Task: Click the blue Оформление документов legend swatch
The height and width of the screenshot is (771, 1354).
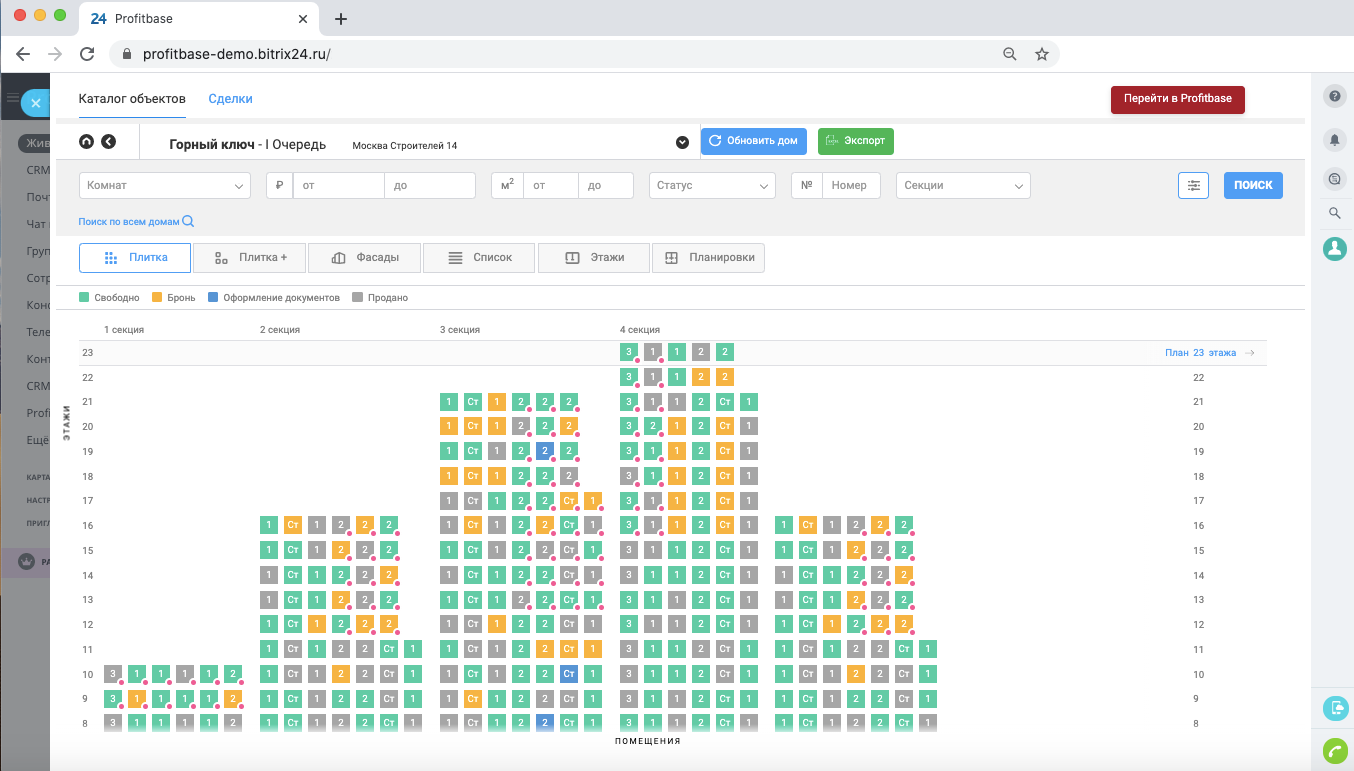Action: click(x=213, y=297)
